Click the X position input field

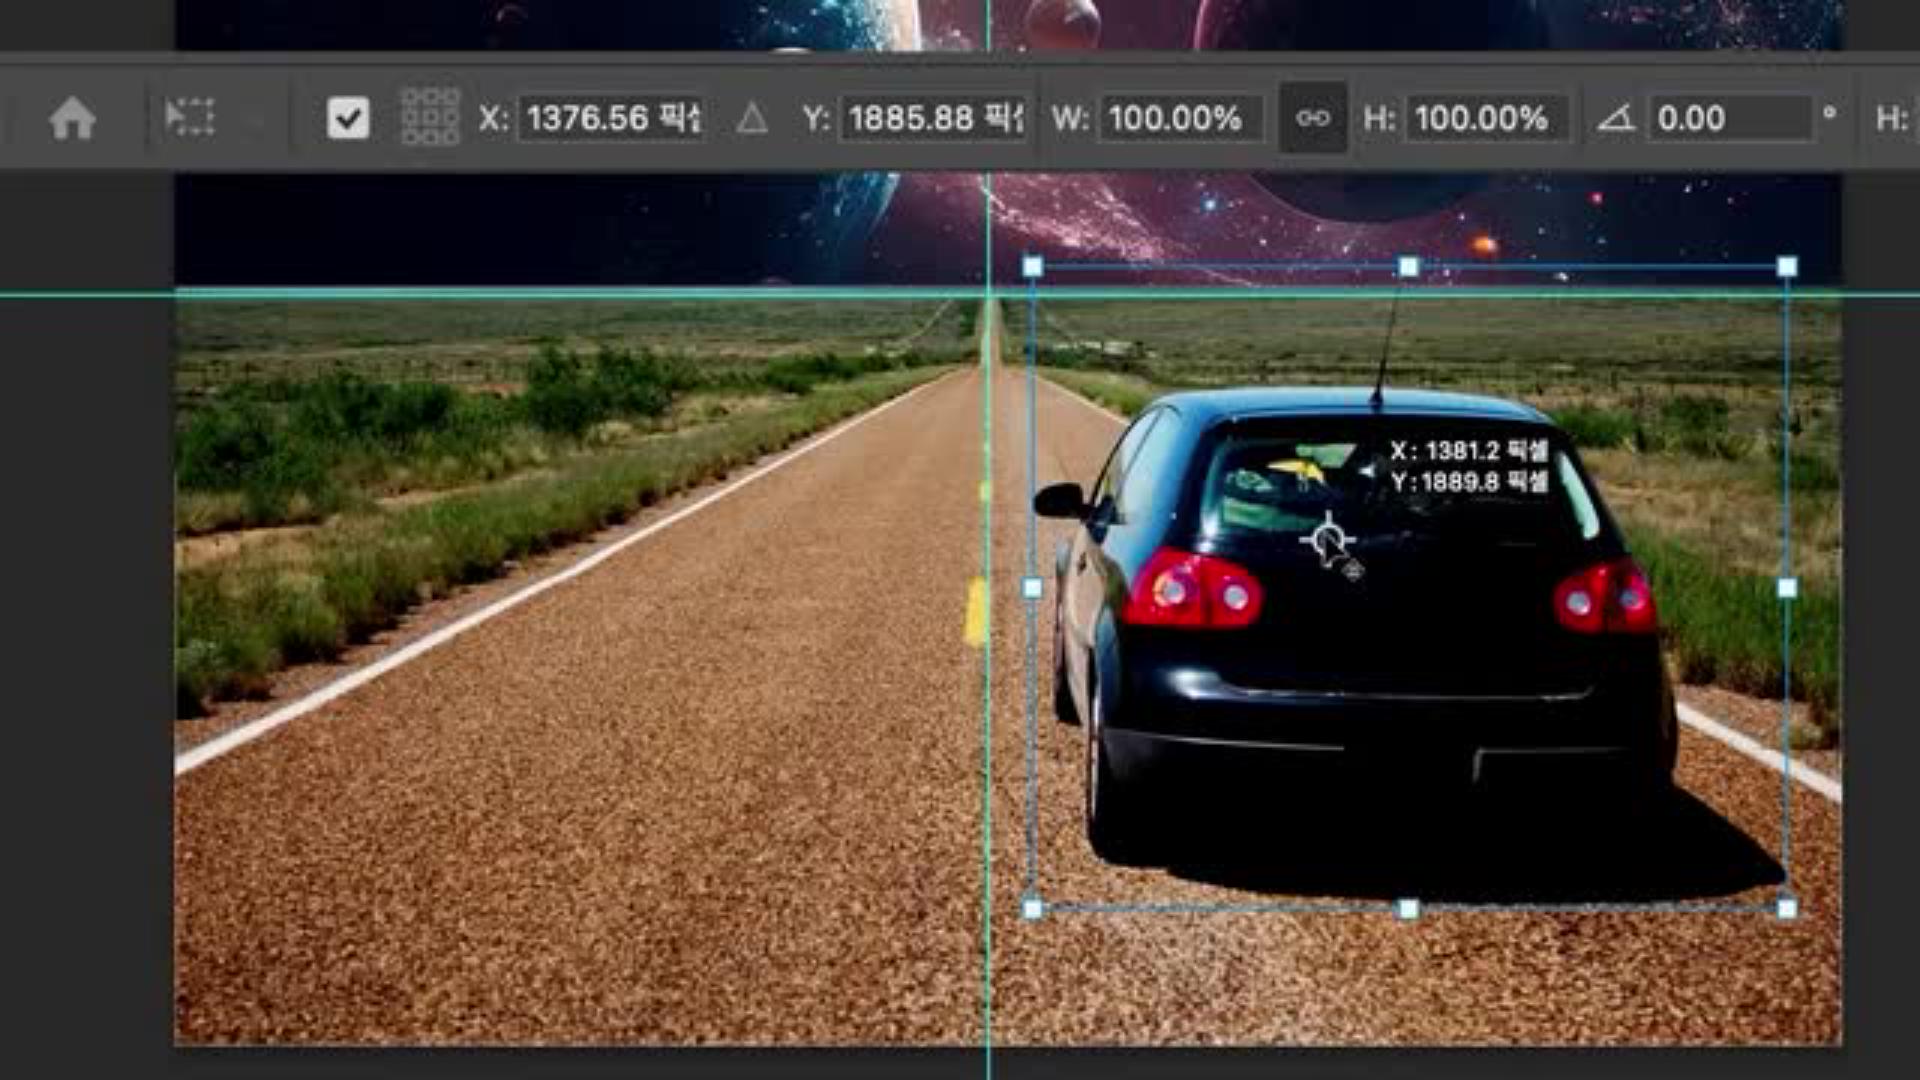tap(612, 118)
